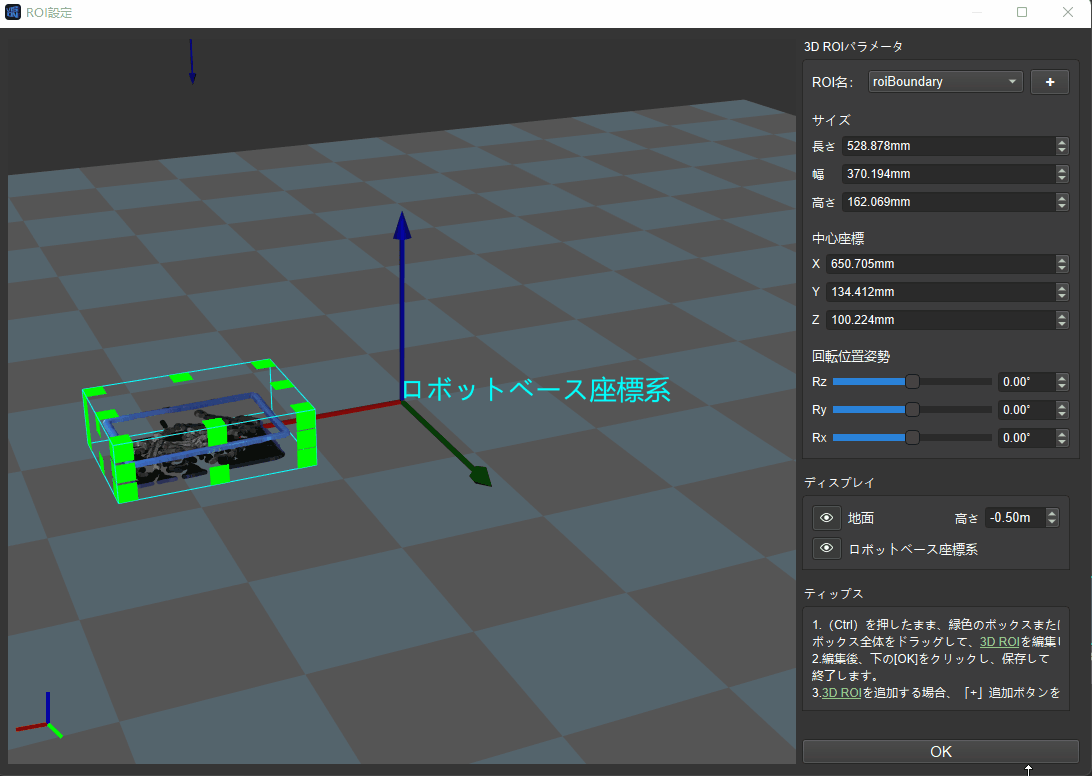Click the X 650.705mm center field
The height and width of the screenshot is (776, 1092).
coord(940,263)
